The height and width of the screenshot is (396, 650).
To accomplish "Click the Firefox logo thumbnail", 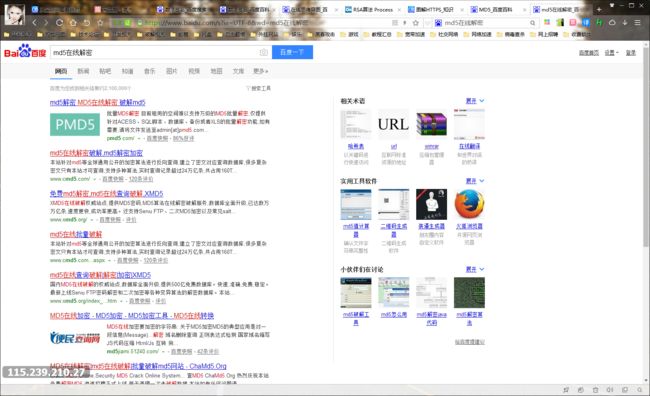I will click(x=469, y=204).
